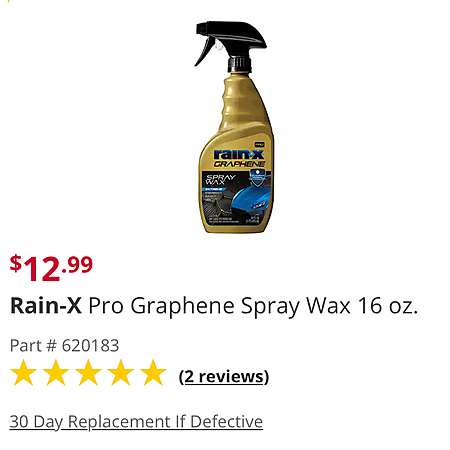
Task: Click the .99 cents portion of the price
Action: click(77, 265)
